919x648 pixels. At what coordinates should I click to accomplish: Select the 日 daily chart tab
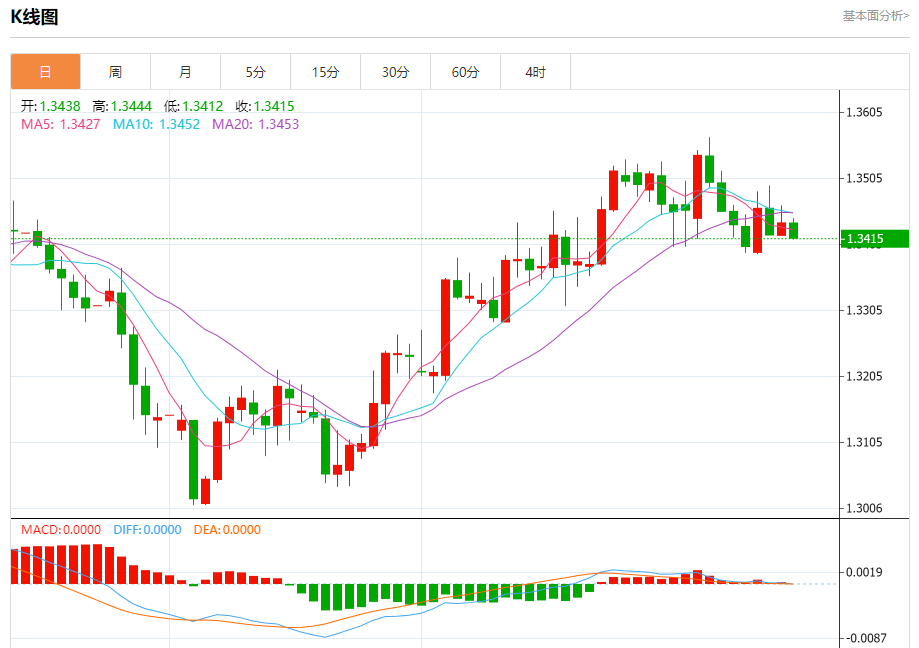(x=45, y=72)
